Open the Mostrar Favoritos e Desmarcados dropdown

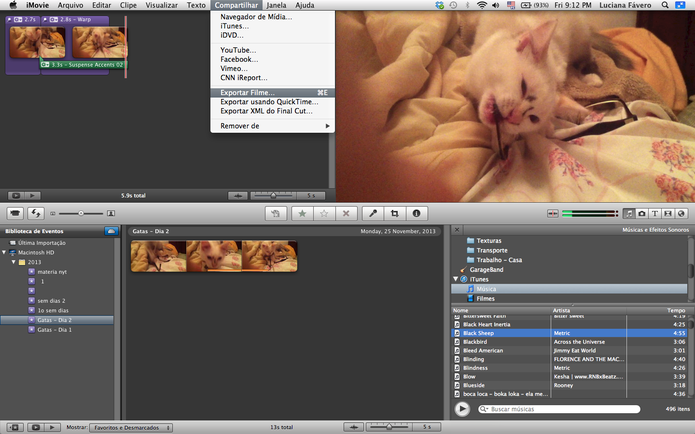[x=131, y=428]
